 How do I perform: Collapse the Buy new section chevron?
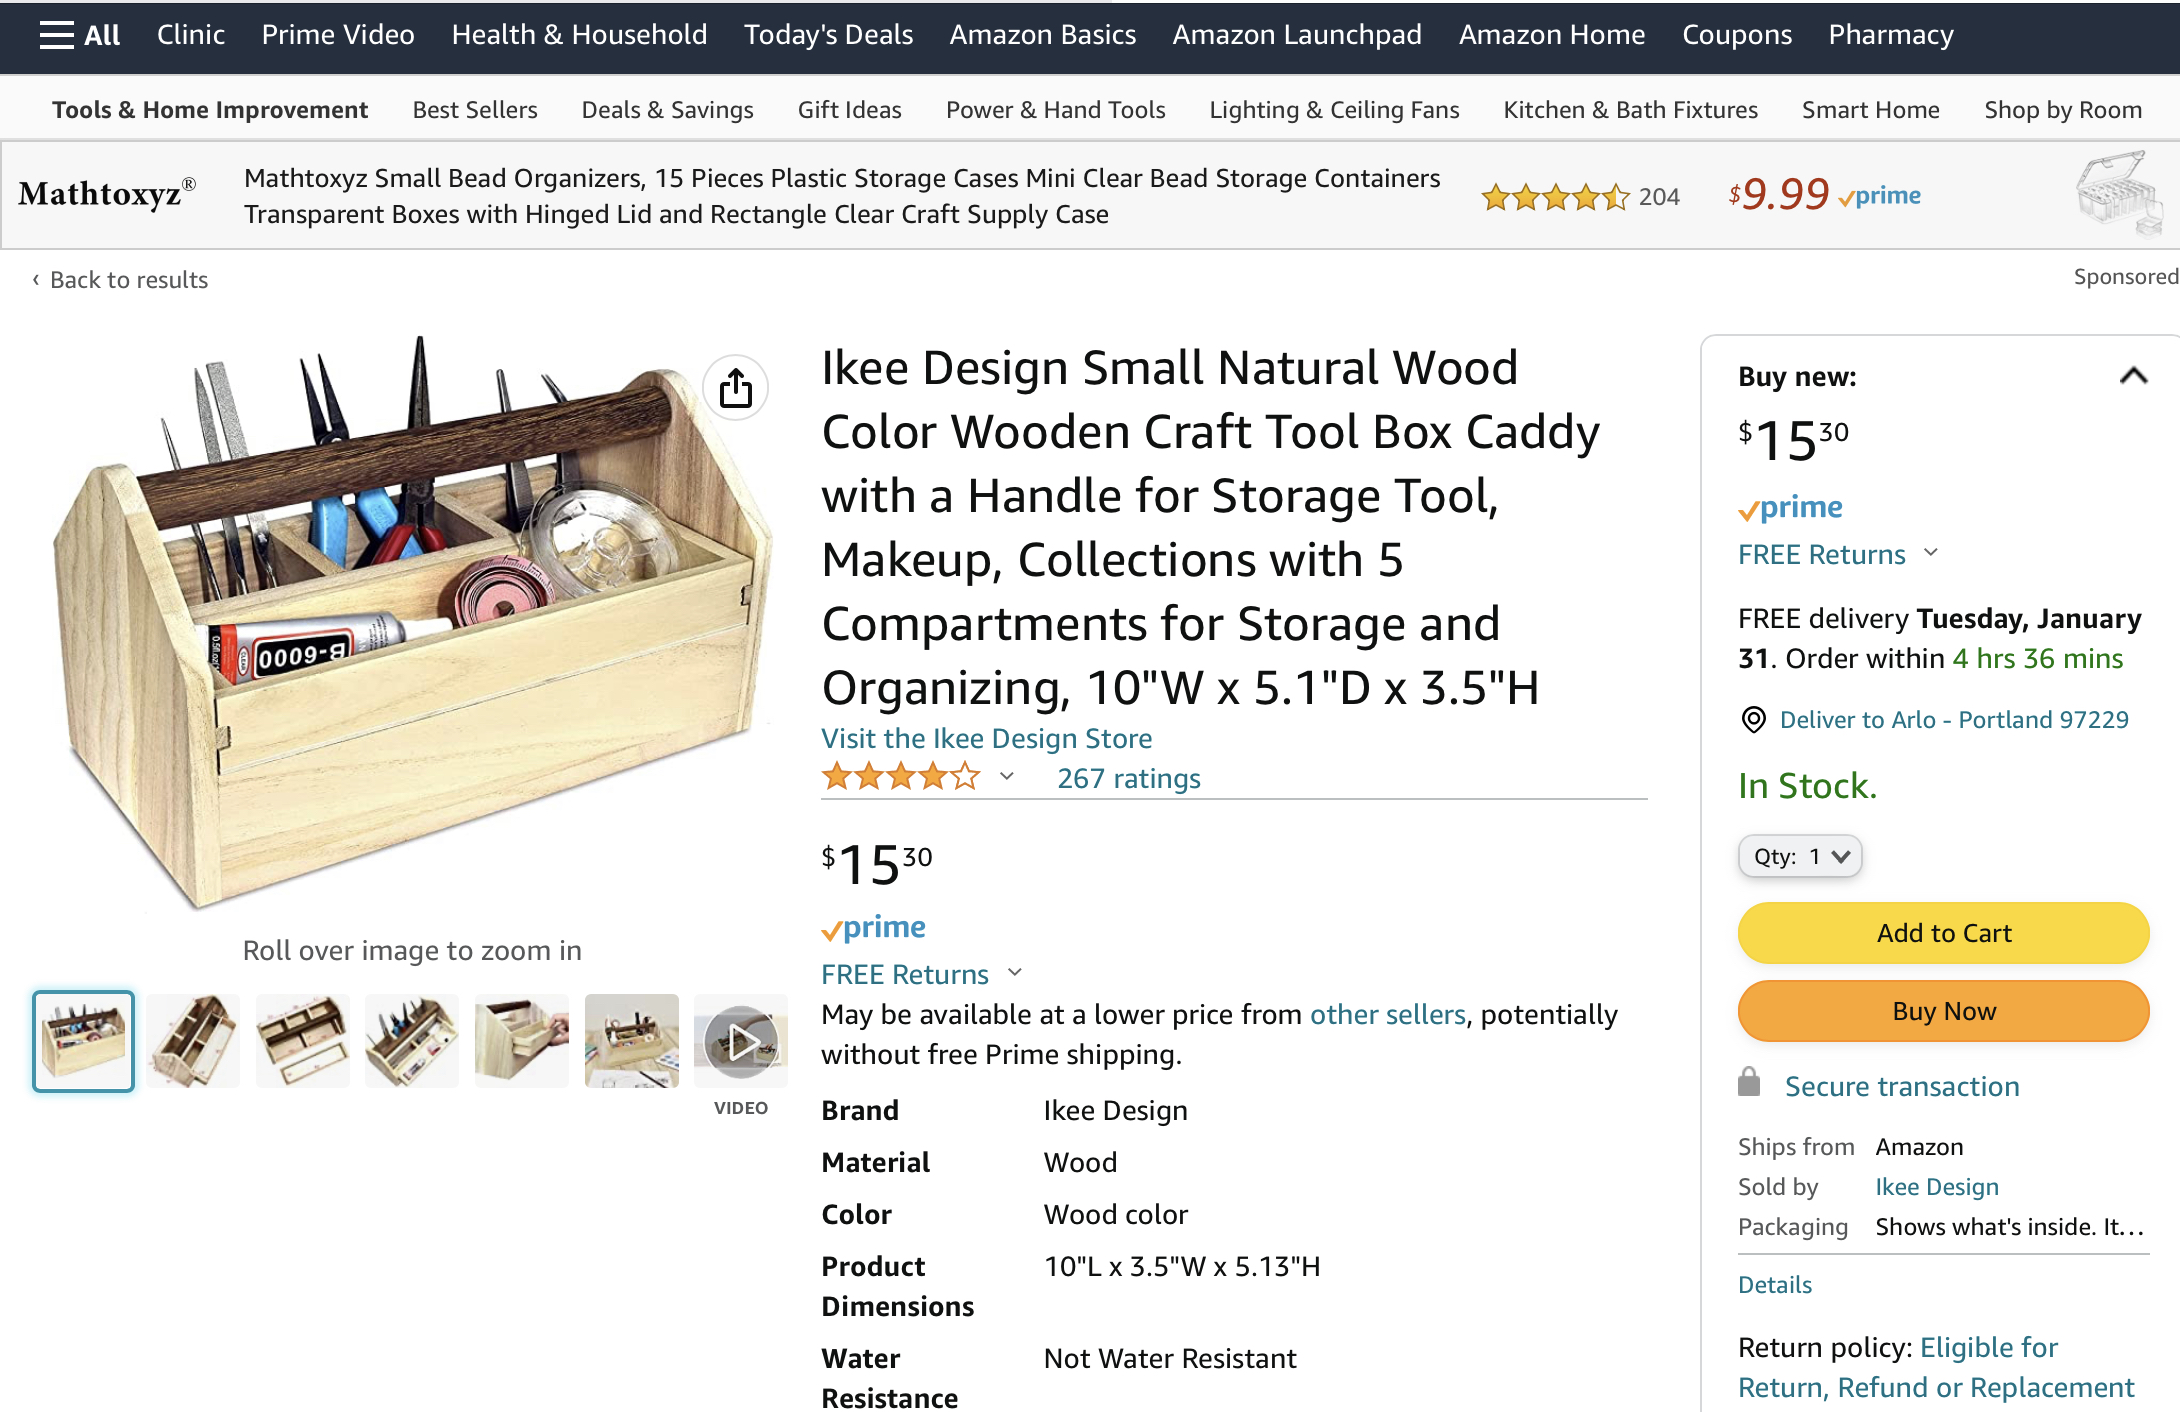pos(2133,376)
